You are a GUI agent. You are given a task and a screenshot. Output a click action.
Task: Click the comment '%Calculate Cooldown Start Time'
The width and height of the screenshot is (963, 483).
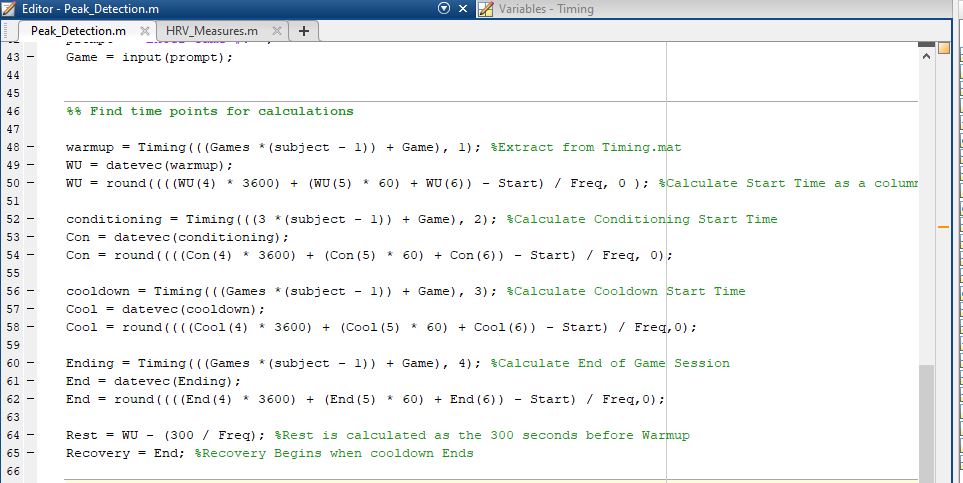click(626, 291)
